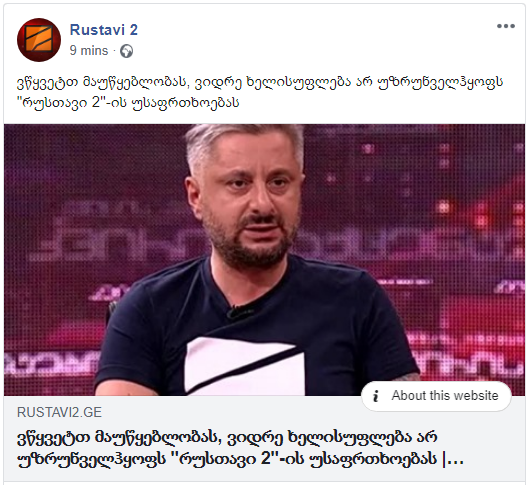Open the post options three-dot menu

click(x=506, y=26)
